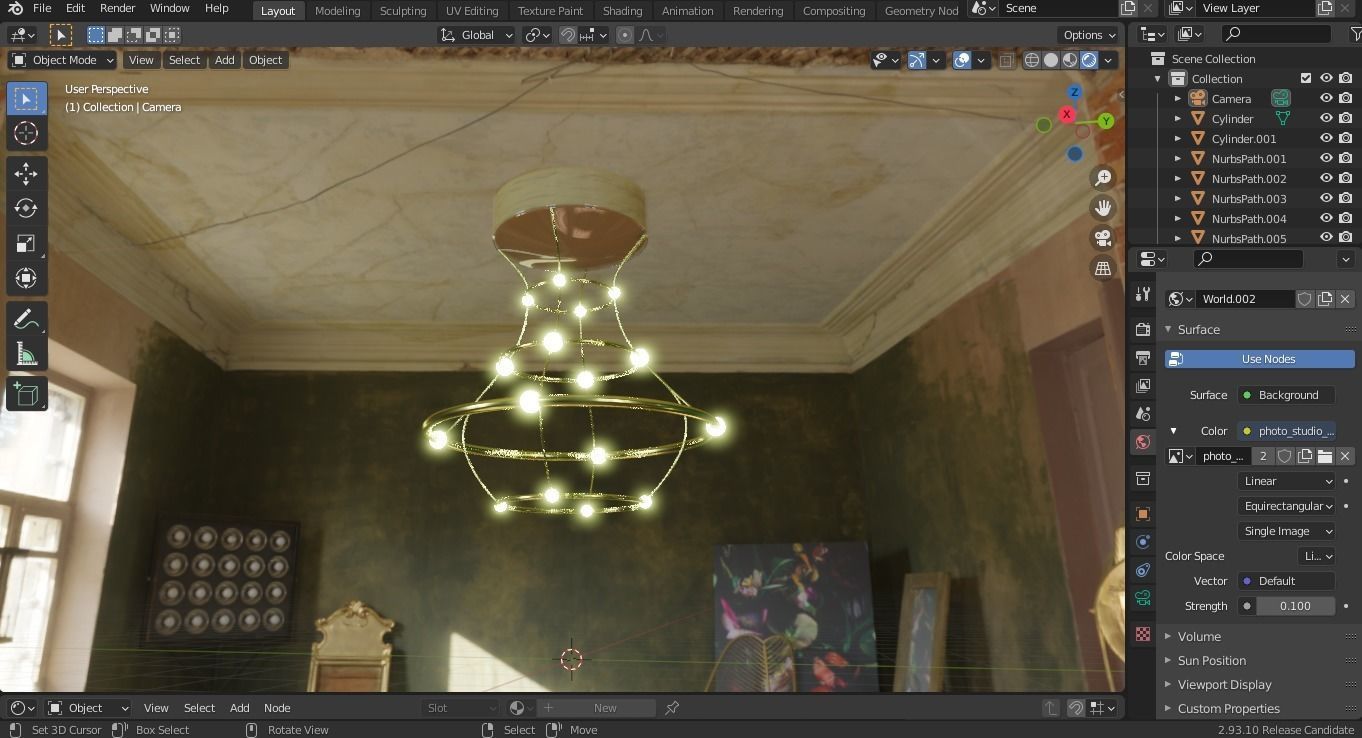Expand the Sun Position panel
This screenshot has height=738, width=1362.
tap(1211, 660)
